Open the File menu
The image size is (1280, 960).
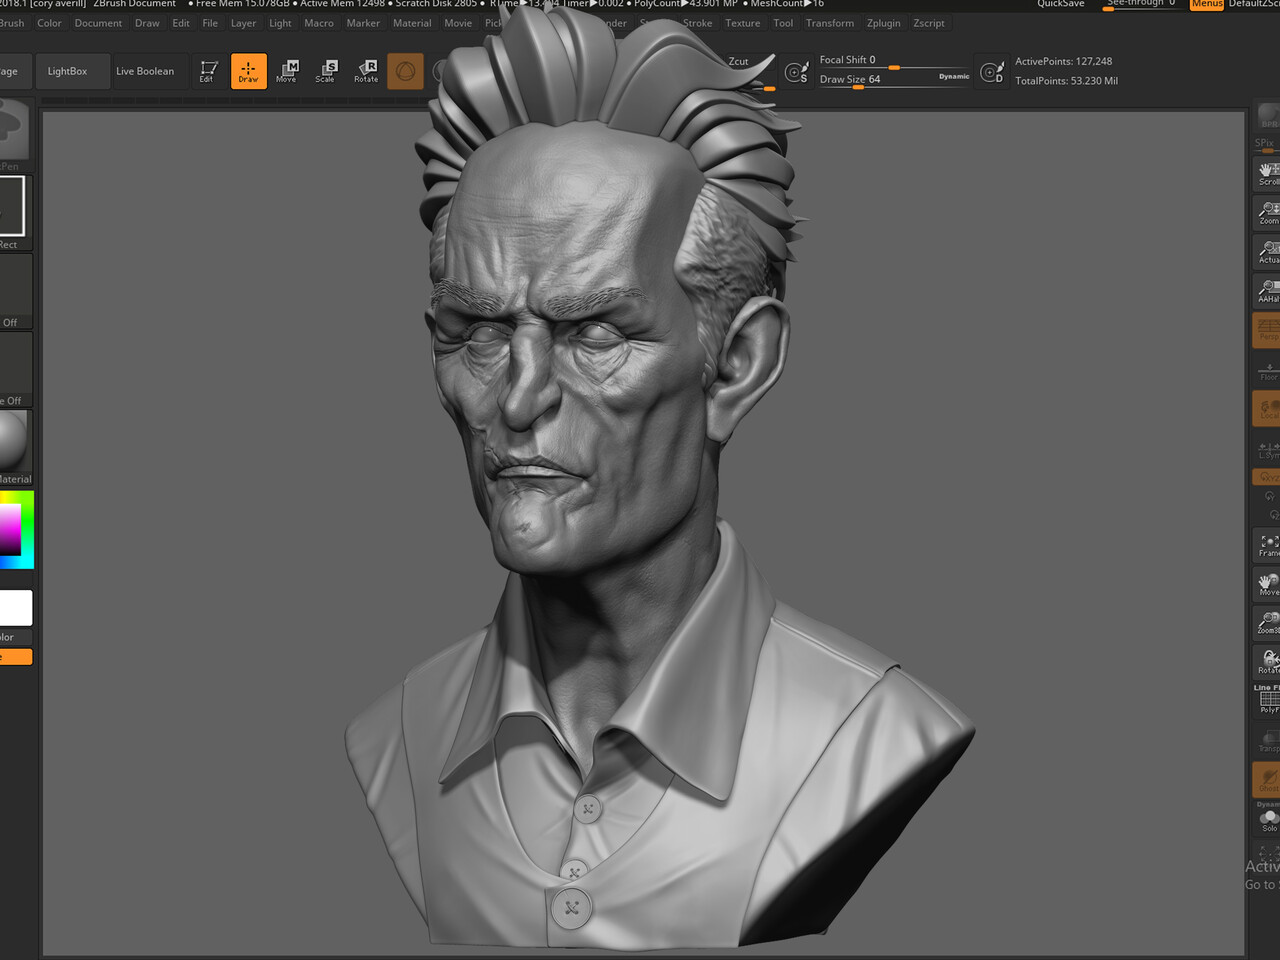coord(210,23)
